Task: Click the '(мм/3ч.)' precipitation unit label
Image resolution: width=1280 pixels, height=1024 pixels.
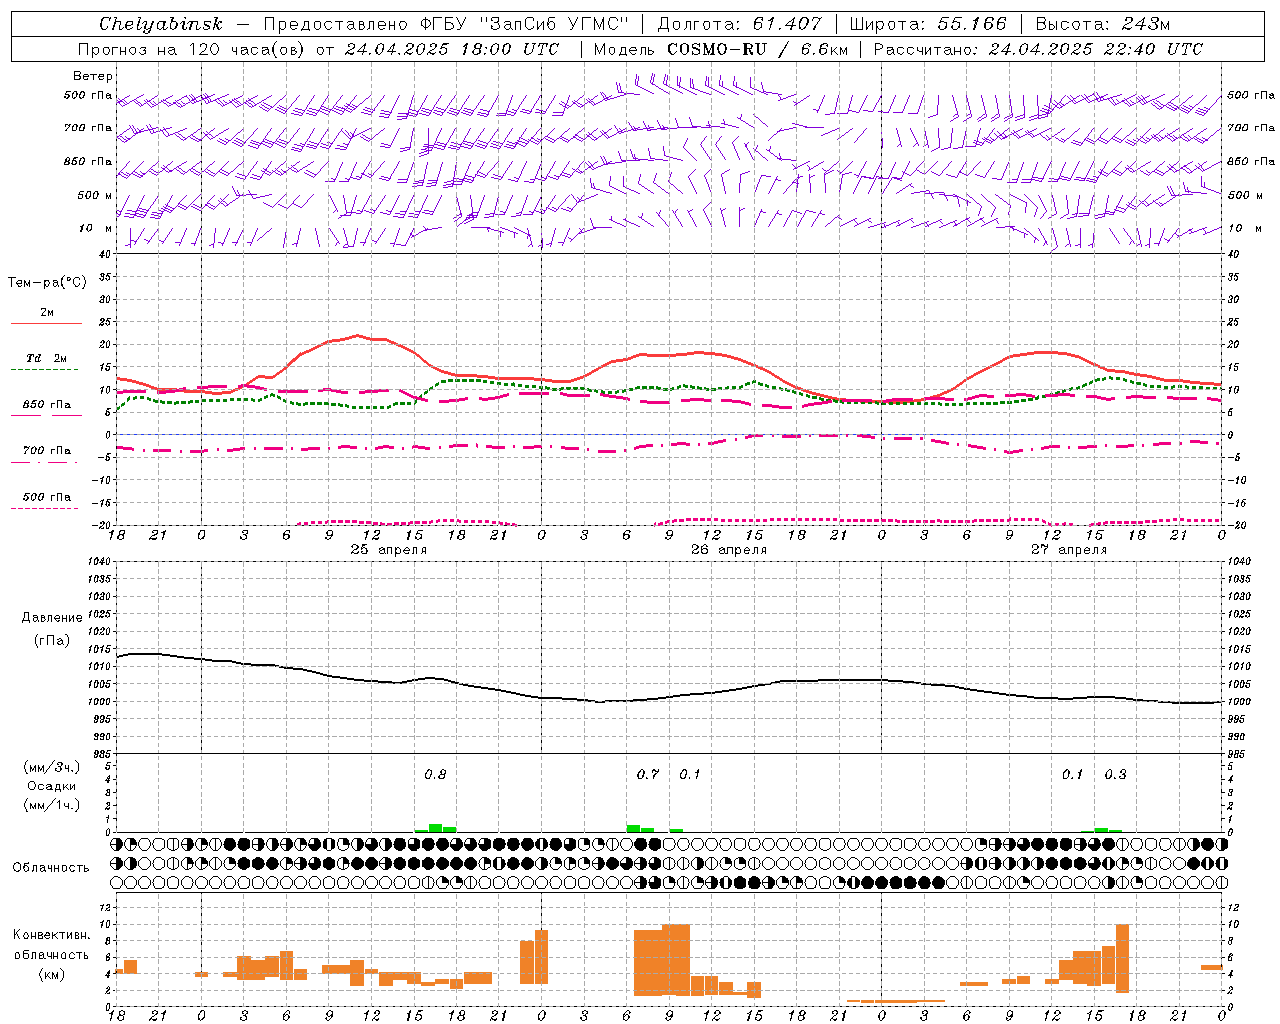Action: coord(51,767)
